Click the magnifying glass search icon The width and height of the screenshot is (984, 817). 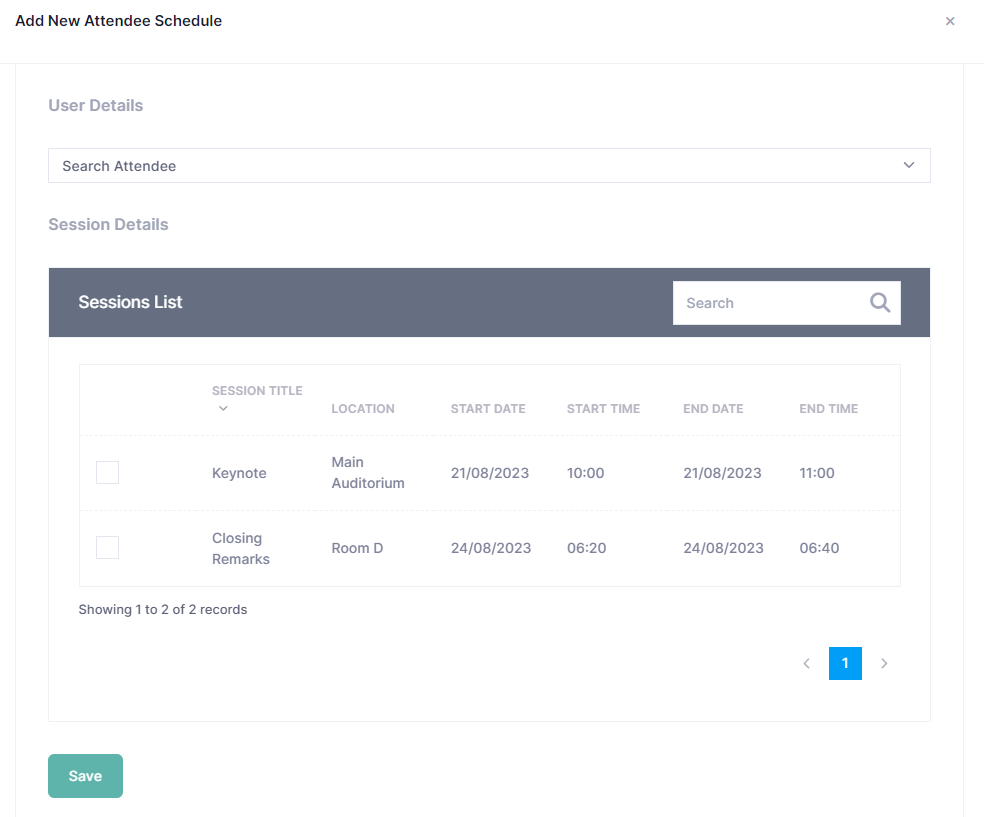[x=880, y=303]
